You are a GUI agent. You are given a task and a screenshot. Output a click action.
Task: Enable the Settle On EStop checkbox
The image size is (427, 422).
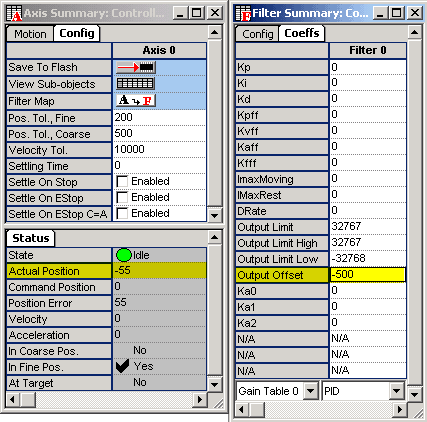[x=122, y=198]
